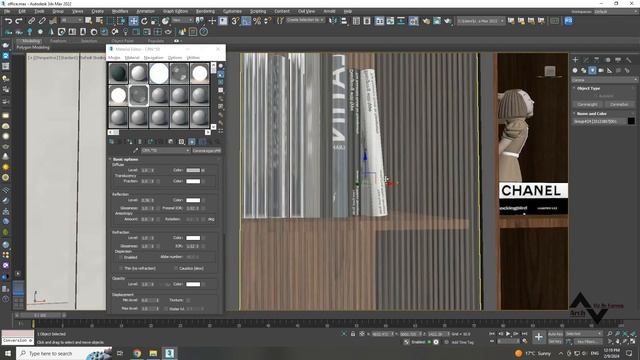Collapse the Name and Color rollout
The width and height of the screenshot is (640, 360).
click(x=589, y=113)
